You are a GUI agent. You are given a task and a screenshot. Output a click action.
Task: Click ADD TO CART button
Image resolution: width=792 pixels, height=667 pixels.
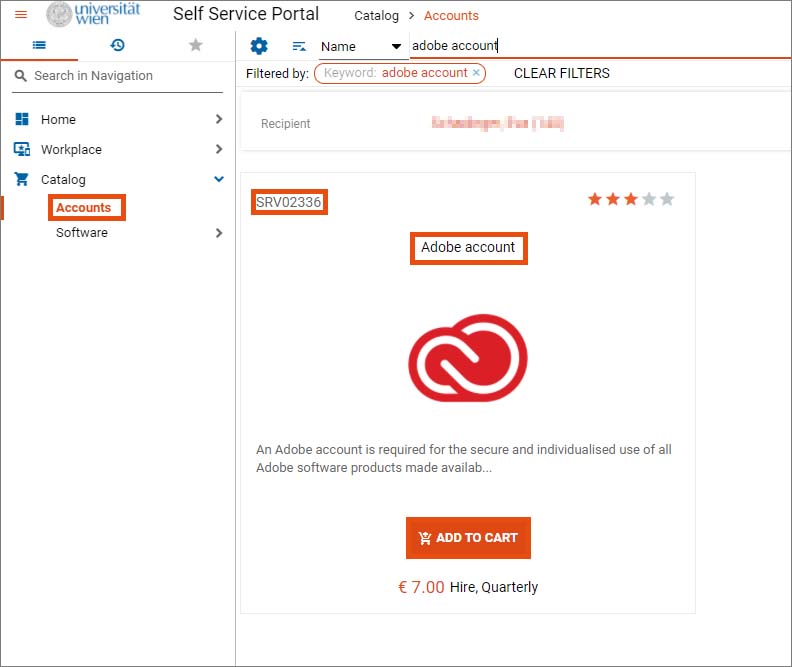coord(468,538)
